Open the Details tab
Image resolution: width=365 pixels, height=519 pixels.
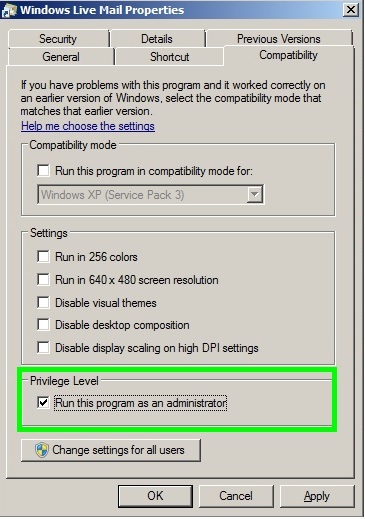157,39
